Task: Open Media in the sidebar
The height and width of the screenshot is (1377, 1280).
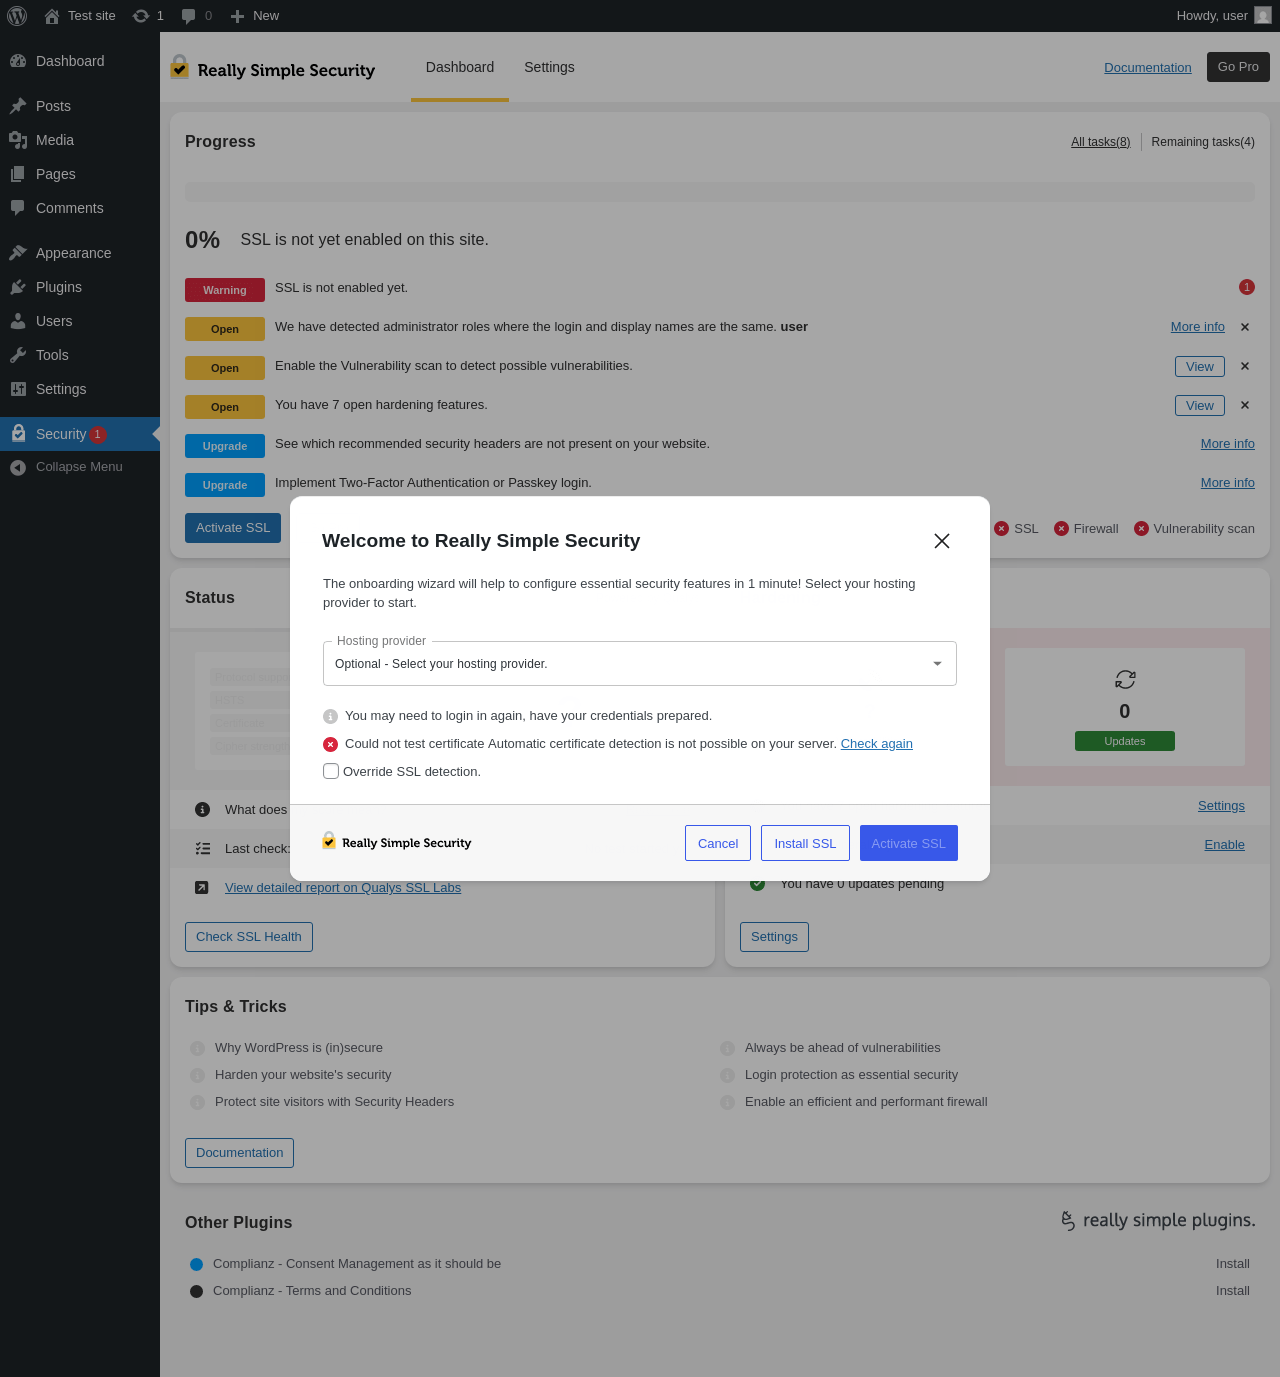Action: [80, 140]
